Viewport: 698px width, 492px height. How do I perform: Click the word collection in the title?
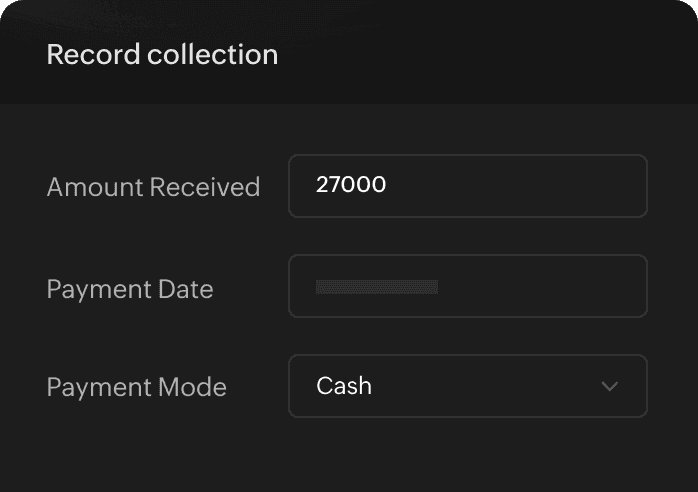(212, 54)
